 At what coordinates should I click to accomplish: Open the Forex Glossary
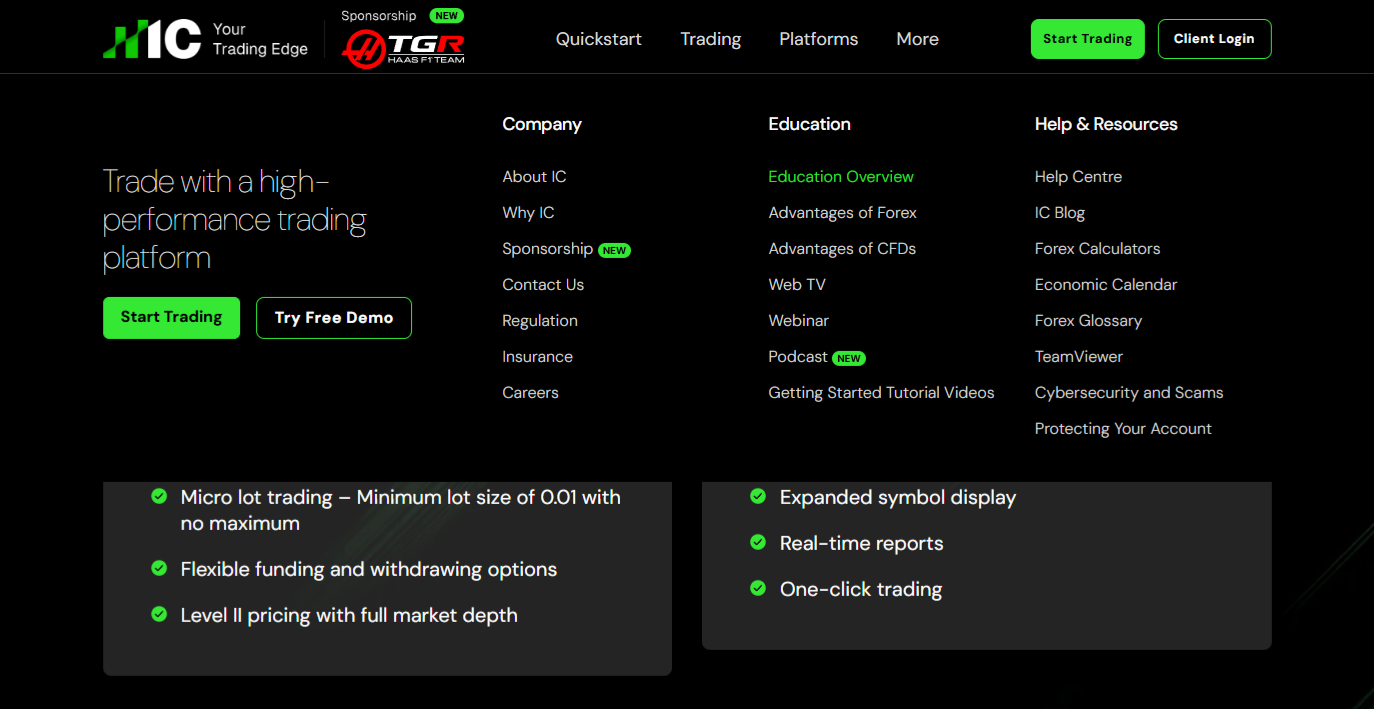pyautogui.click(x=1088, y=321)
